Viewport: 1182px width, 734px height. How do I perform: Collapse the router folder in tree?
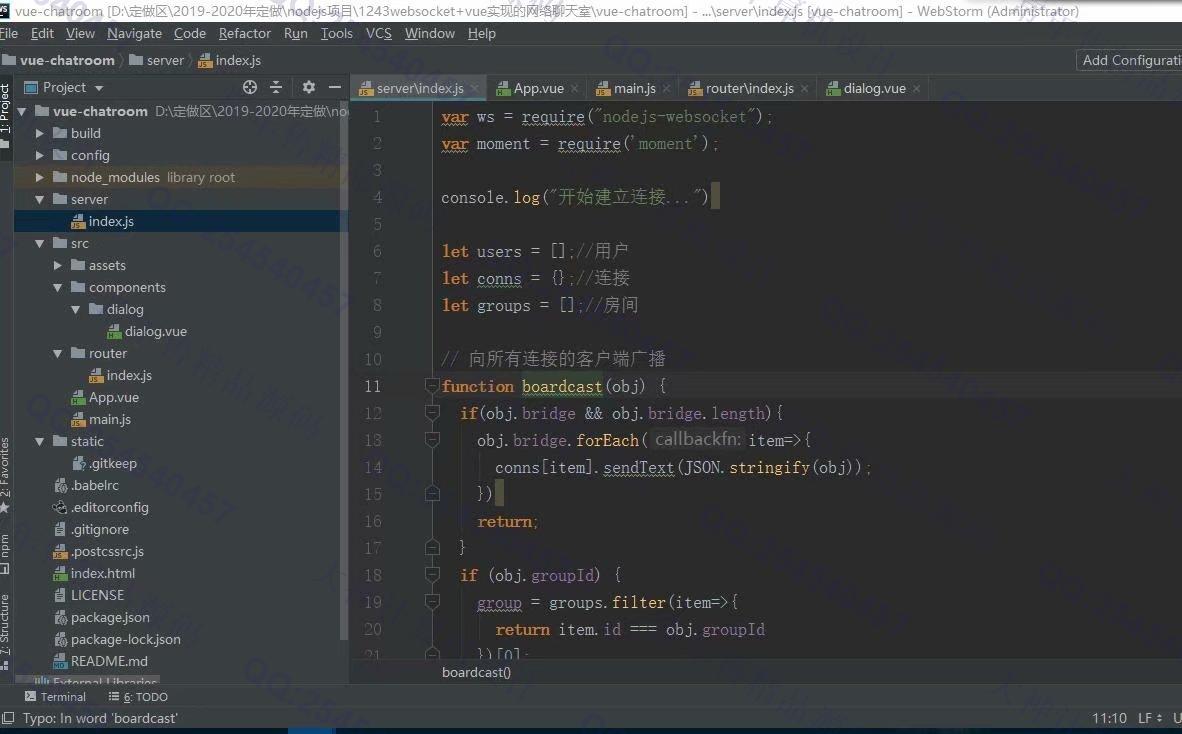pyautogui.click(x=57, y=353)
